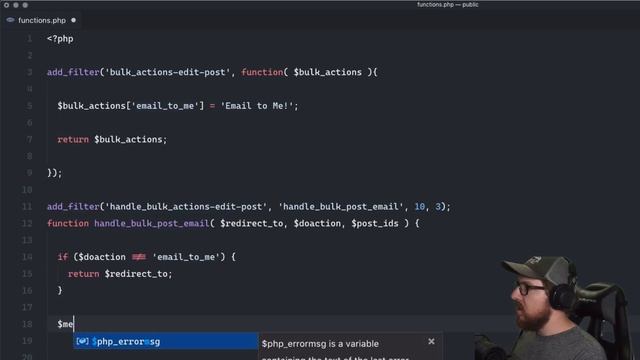The image size is (640, 360).
Task: Click the $doaction parameter on line 12
Action: click(x=317, y=223)
